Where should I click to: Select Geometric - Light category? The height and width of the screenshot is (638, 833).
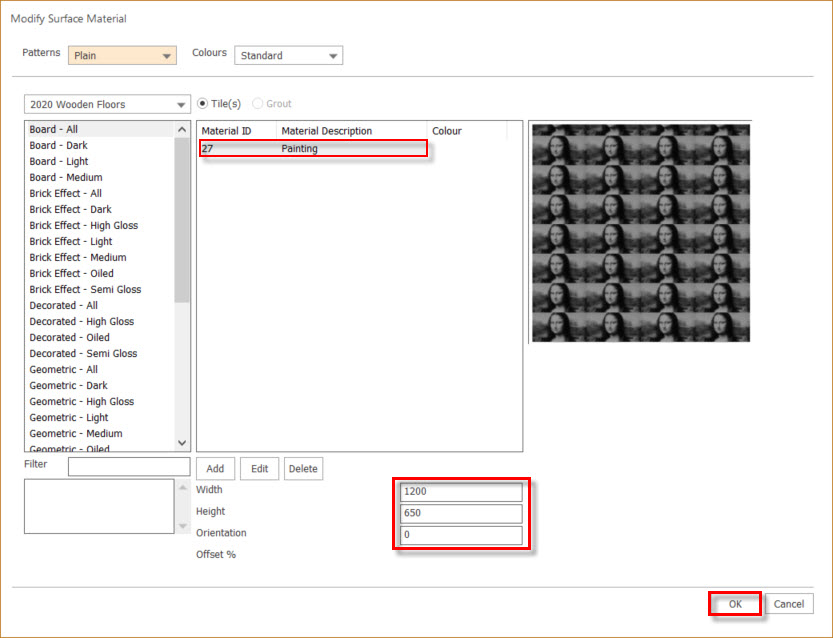coord(100,418)
